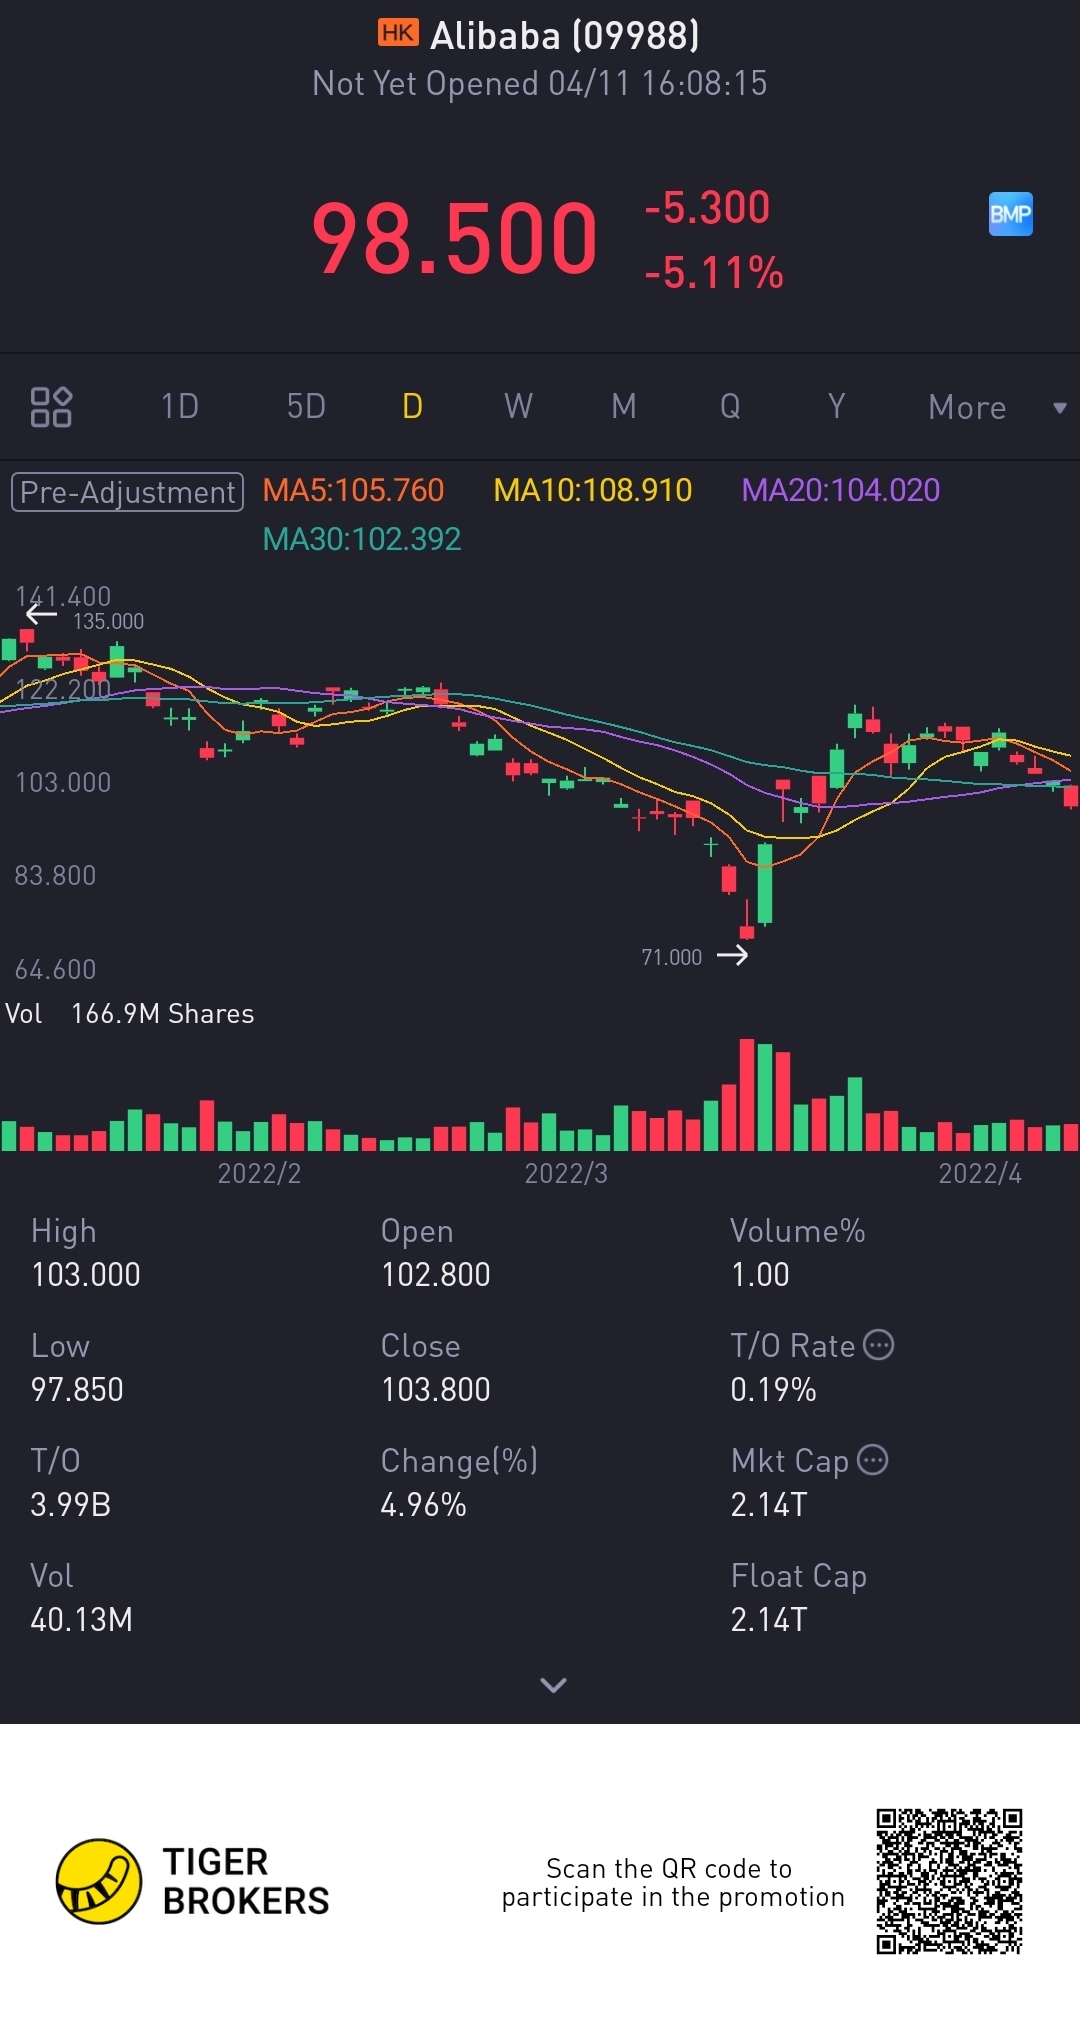Tap the MA10:108.910 indicator label
Screen dimensions: 1080x2040
click(593, 490)
